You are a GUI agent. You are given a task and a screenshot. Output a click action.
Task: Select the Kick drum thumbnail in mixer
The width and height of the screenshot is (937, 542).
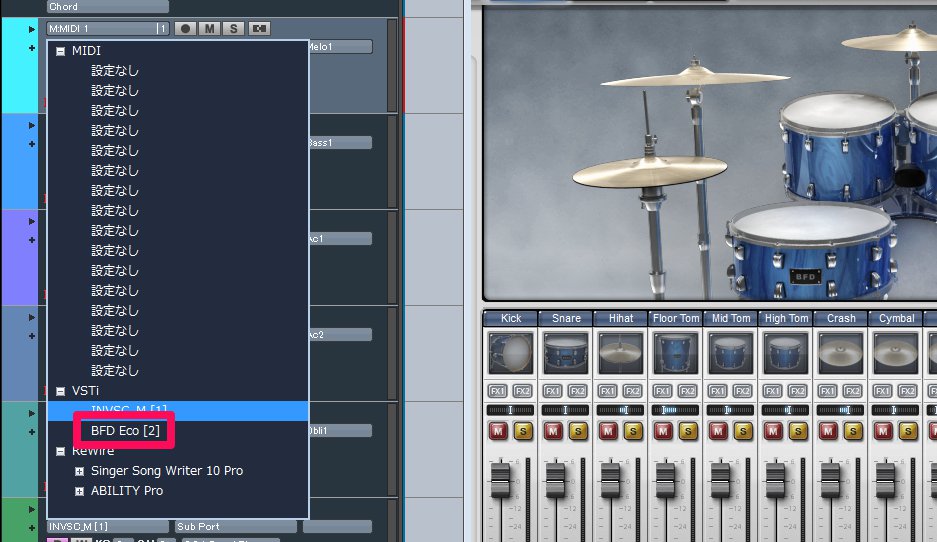(x=510, y=353)
